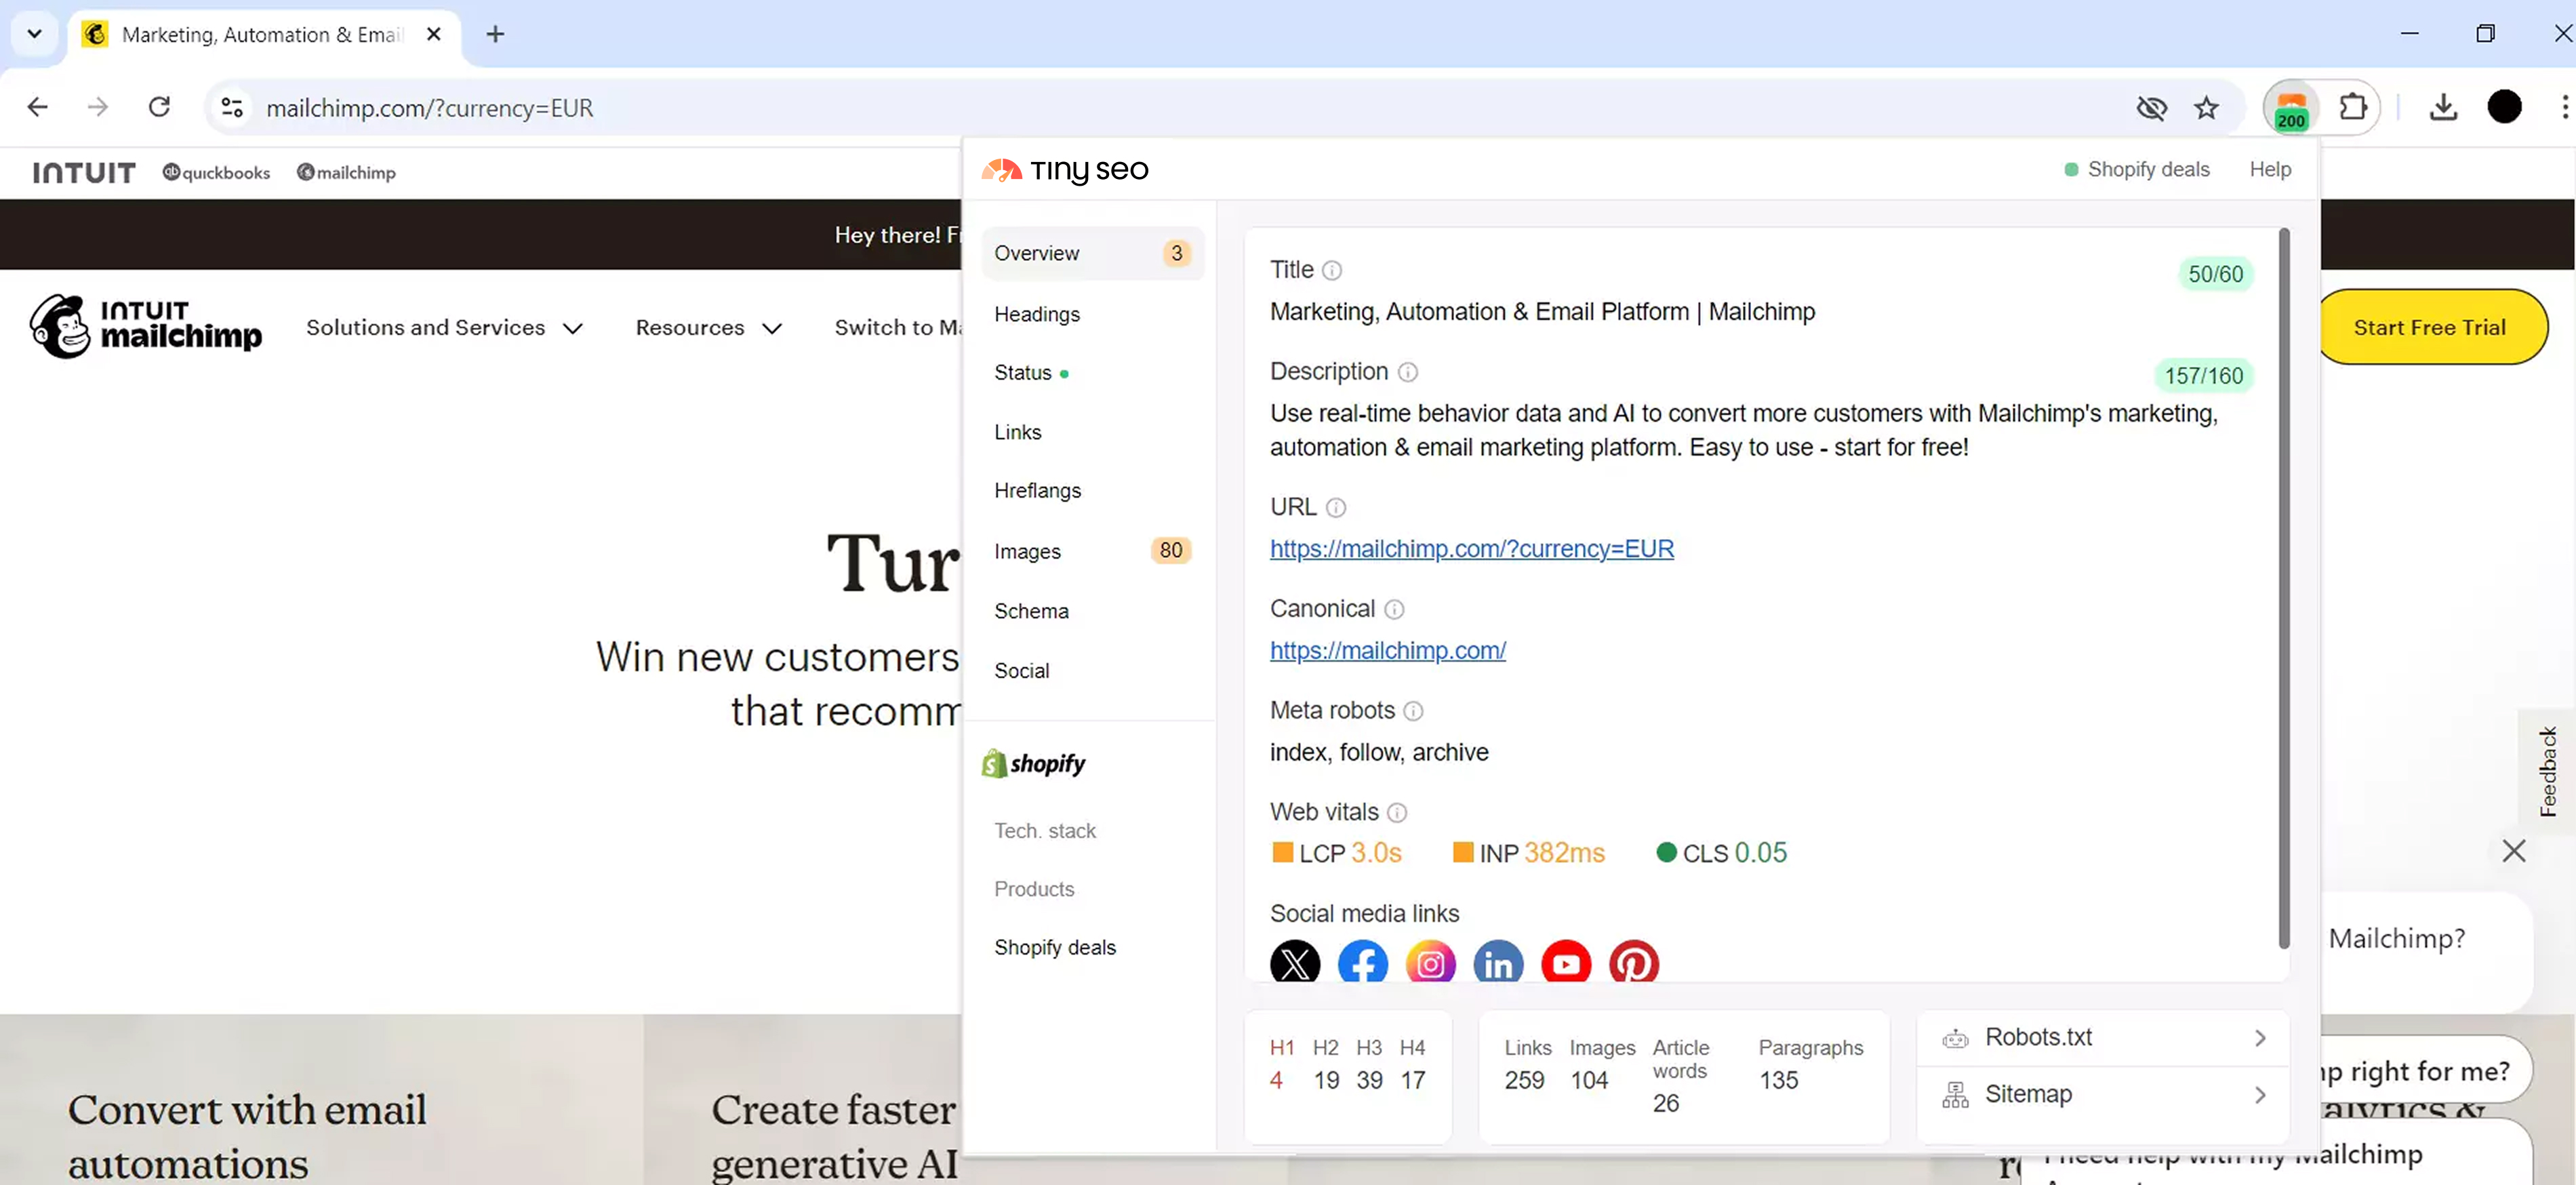Click the mailchimp link in Intuit bar
Image resolution: width=2576 pixels, height=1185 pixels.
click(x=346, y=173)
